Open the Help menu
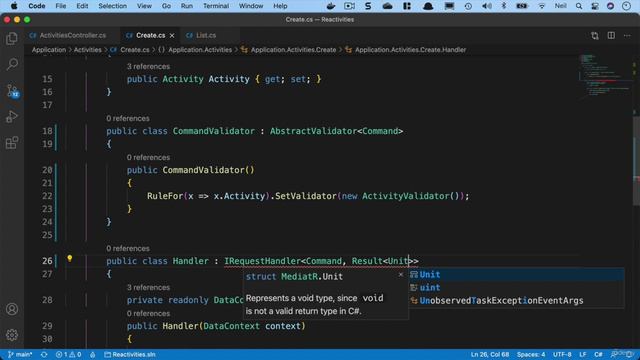The height and width of the screenshot is (360, 640). [x=280, y=6]
